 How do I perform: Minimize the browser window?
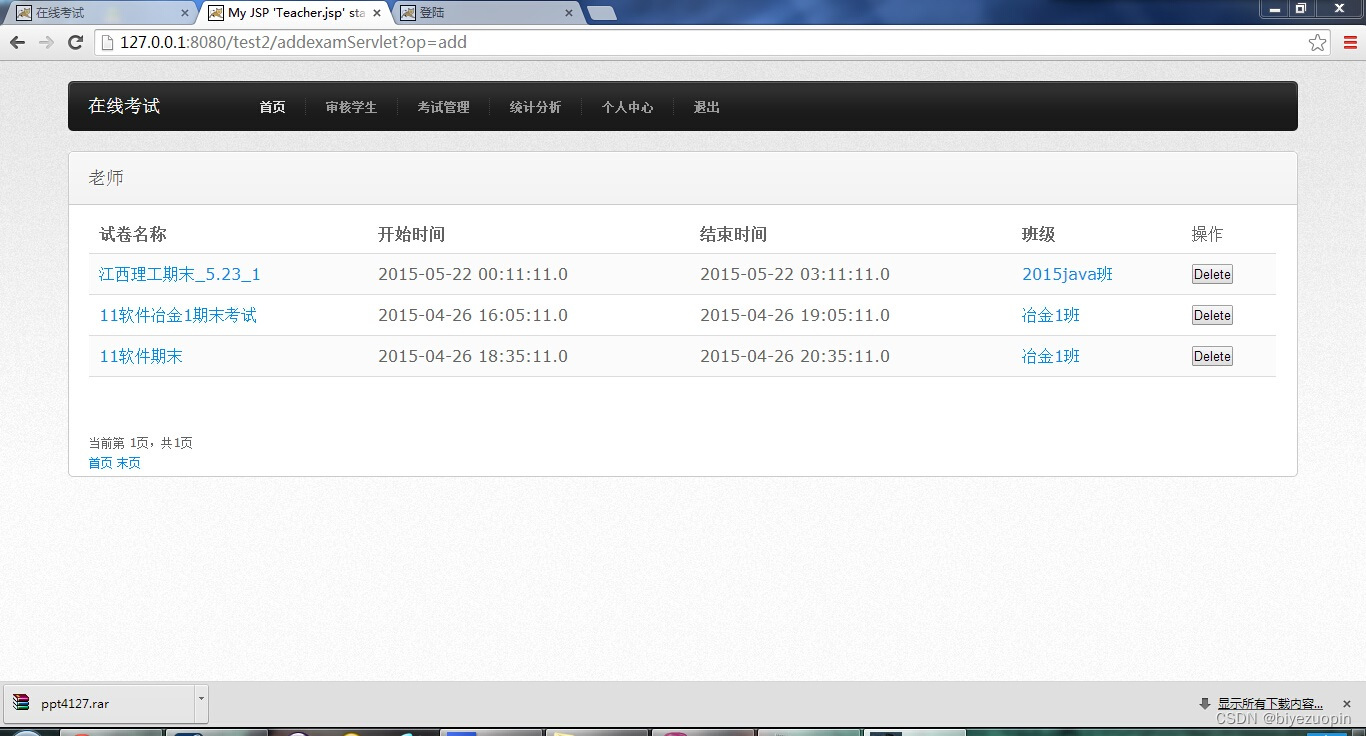click(1274, 8)
